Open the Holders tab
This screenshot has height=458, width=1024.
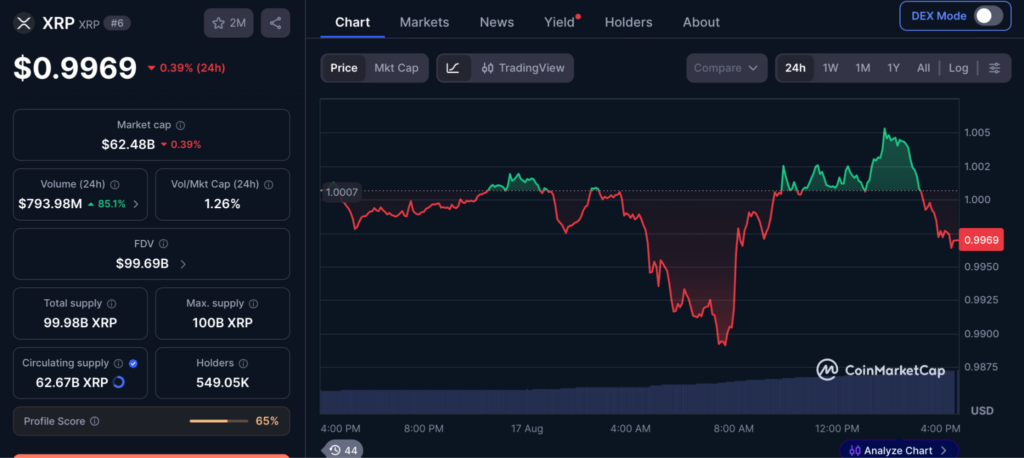(628, 22)
